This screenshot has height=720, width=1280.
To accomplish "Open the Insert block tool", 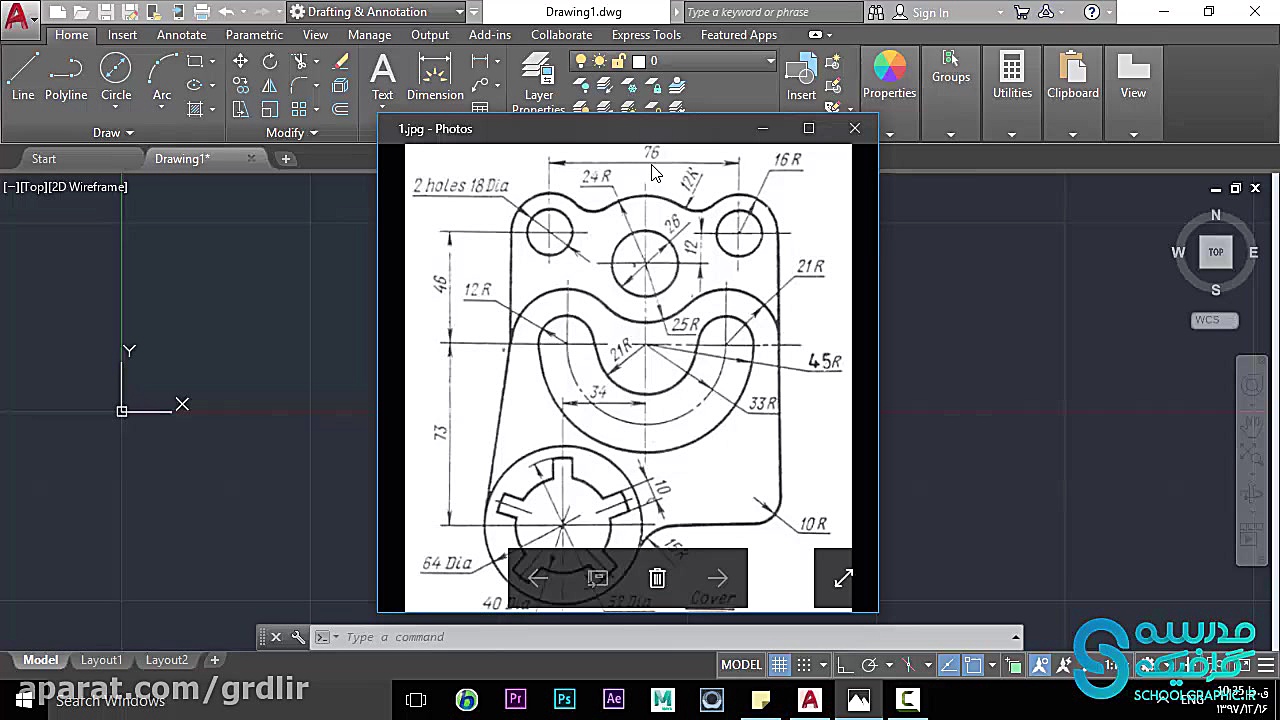I will (x=801, y=77).
